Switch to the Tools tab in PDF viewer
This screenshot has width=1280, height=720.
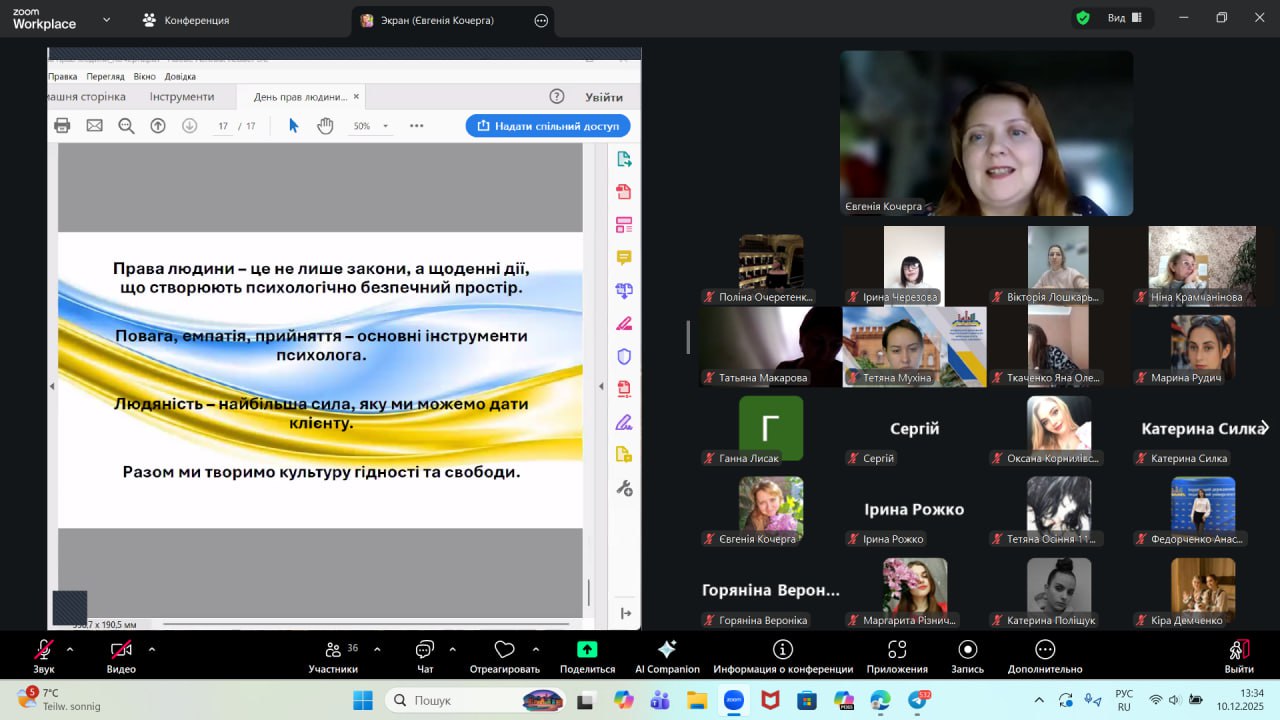click(182, 97)
